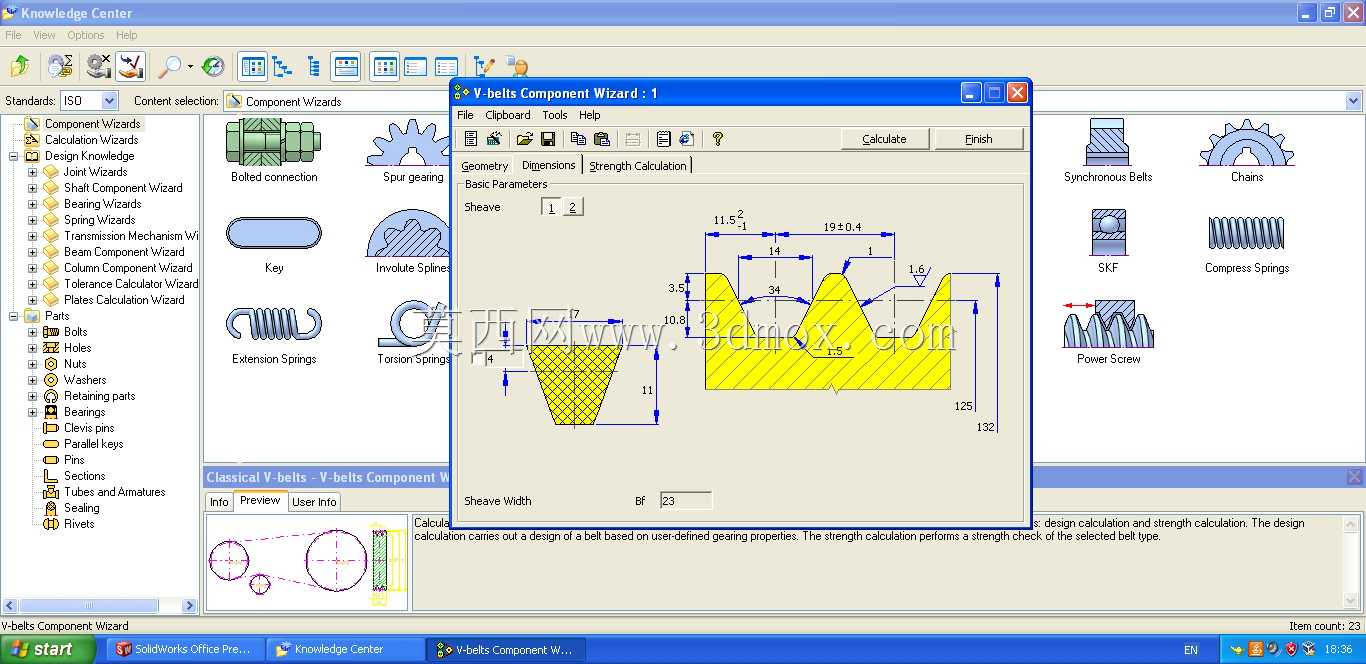
Task: Click the wizard's calculator toolbar icon
Action: (493, 139)
